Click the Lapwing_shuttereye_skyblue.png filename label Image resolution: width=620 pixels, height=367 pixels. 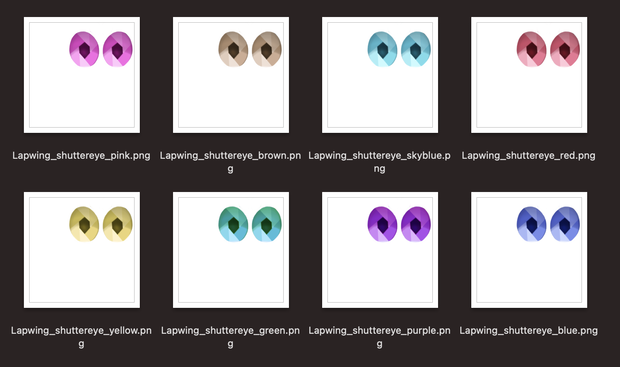[x=380, y=162]
